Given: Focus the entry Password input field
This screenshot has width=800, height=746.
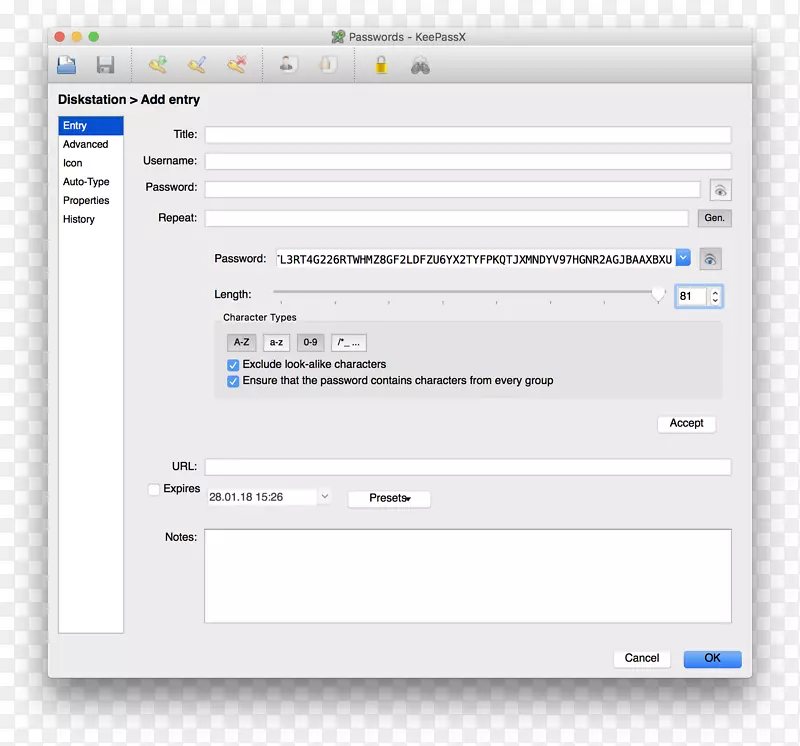Looking at the screenshot, I should 453,189.
